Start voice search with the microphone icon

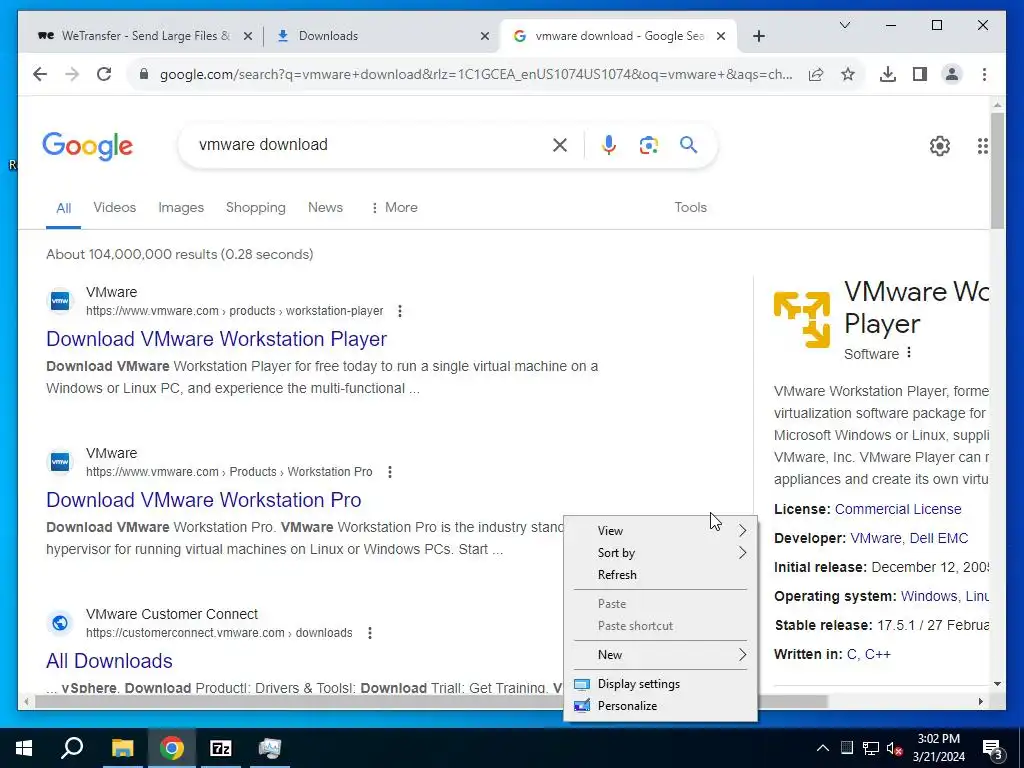[609, 145]
